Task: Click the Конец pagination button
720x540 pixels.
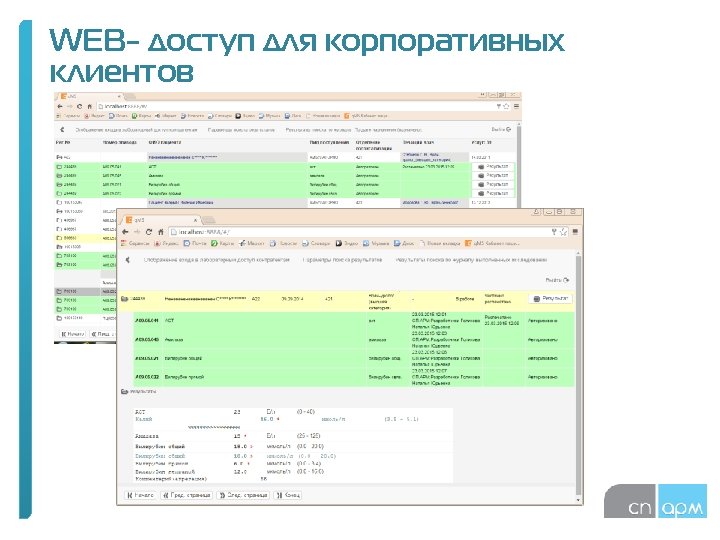Action: tap(288, 495)
